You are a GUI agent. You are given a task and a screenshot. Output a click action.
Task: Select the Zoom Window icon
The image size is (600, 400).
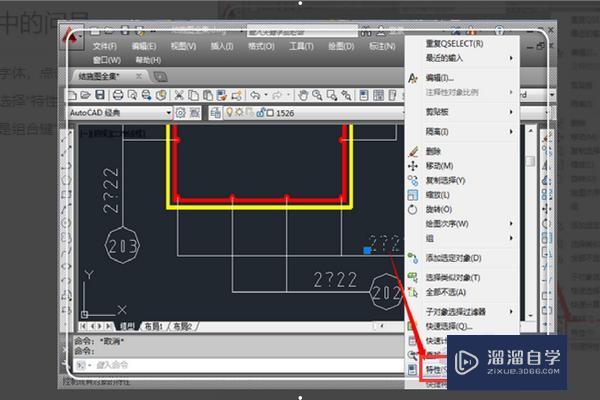[x=332, y=95]
